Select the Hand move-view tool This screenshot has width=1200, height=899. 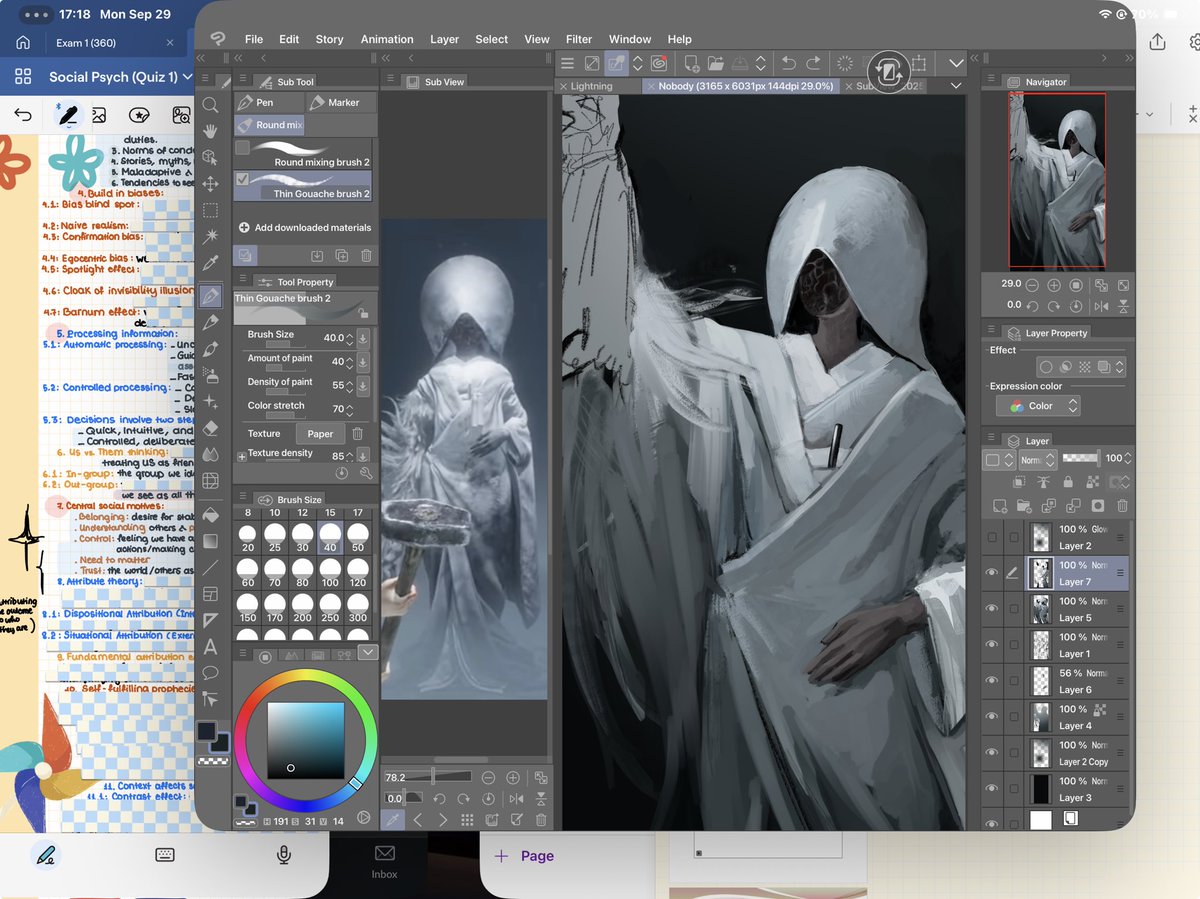point(210,131)
